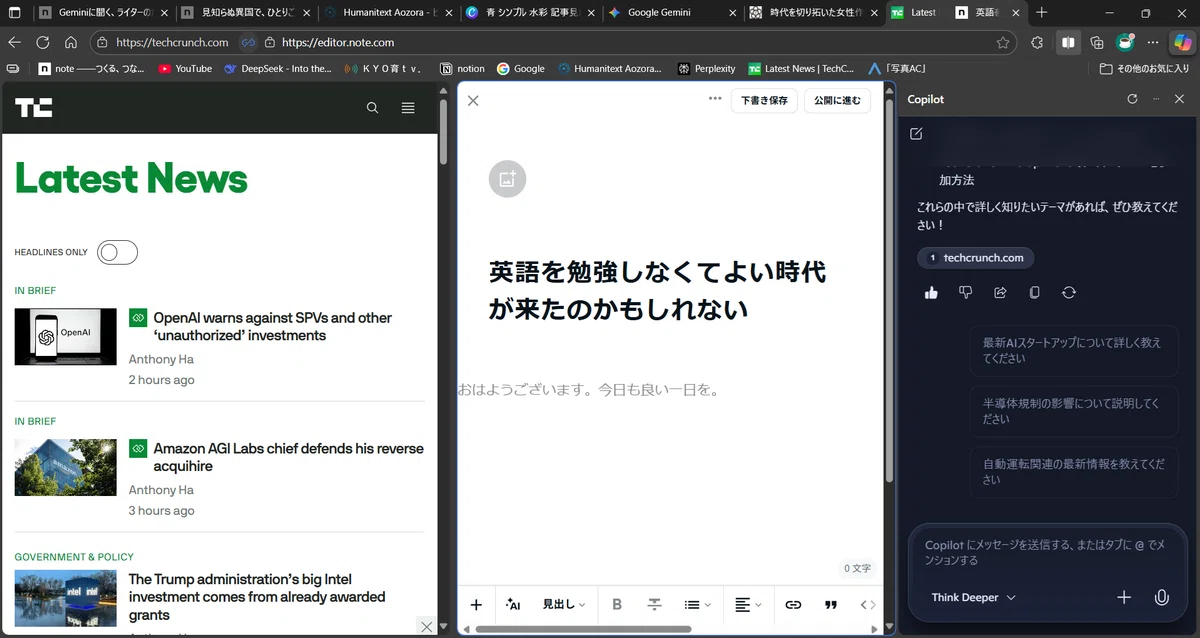Viewport: 1200px width, 638px height.
Task: Reload the browser page
Action: click(43, 43)
